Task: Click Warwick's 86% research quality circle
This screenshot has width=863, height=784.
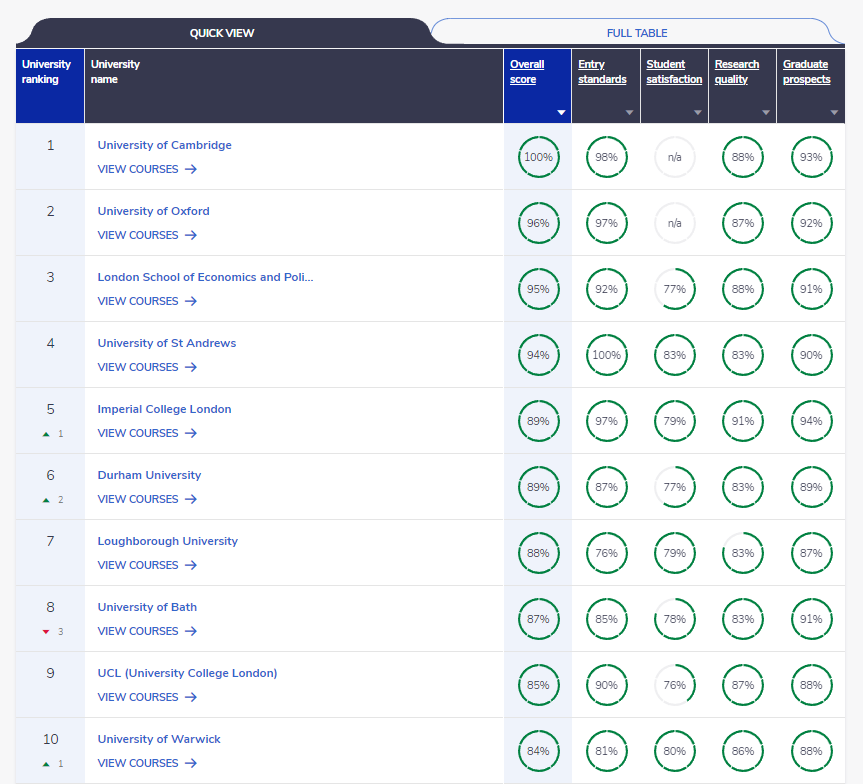Action: [743, 752]
